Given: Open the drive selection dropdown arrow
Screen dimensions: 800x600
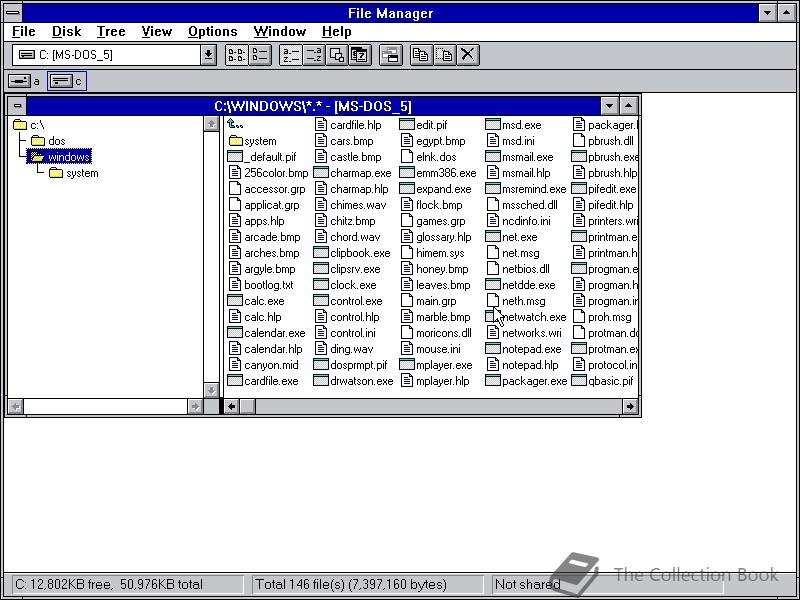Looking at the screenshot, I should 208,55.
